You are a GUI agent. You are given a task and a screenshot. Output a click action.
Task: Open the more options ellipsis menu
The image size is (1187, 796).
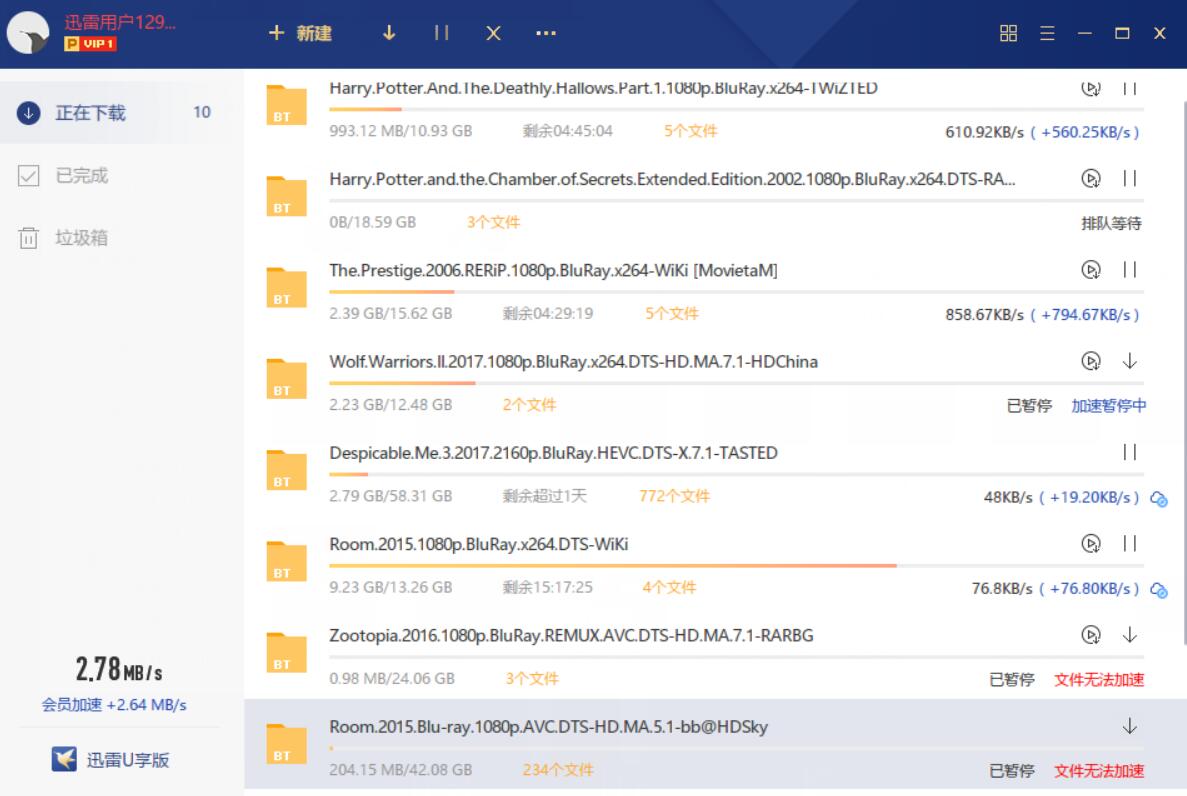tap(545, 33)
